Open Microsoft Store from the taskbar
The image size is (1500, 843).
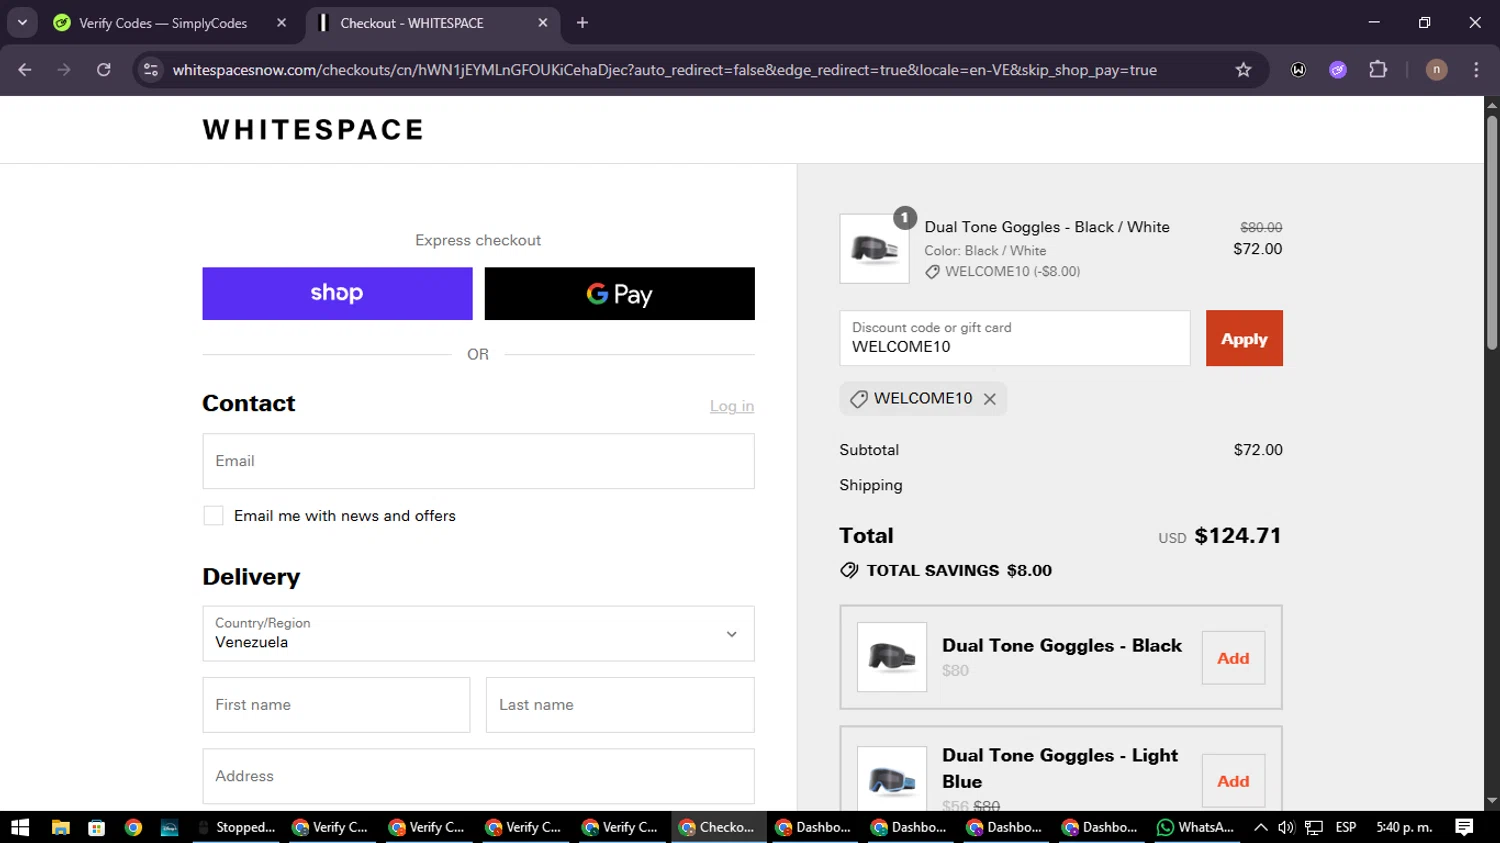click(96, 827)
